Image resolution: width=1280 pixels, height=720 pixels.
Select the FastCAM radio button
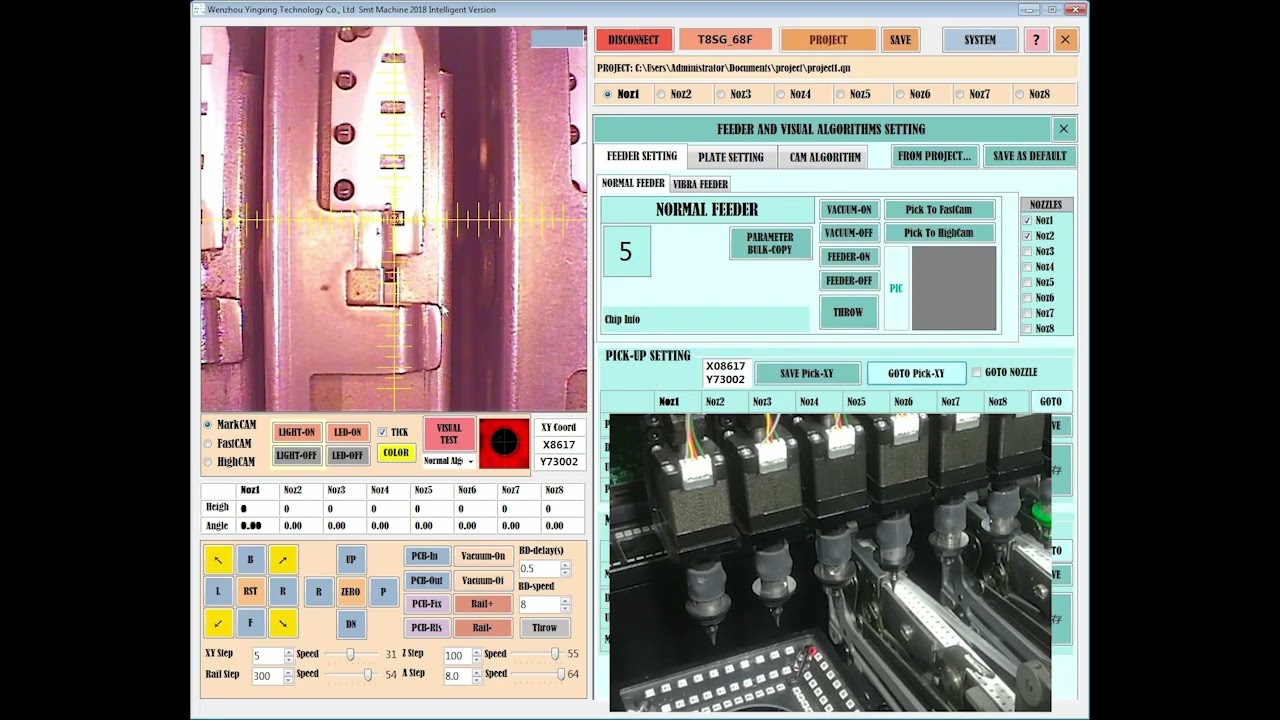(208, 443)
